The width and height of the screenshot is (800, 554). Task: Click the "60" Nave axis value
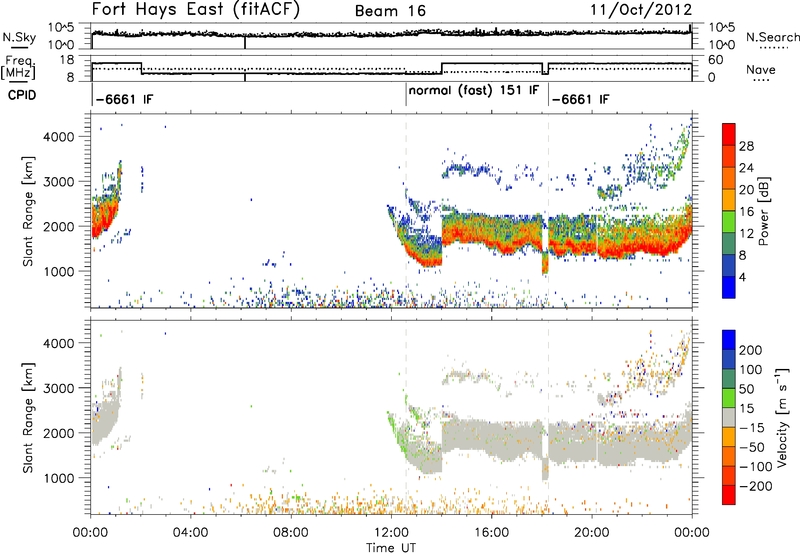[x=716, y=60]
